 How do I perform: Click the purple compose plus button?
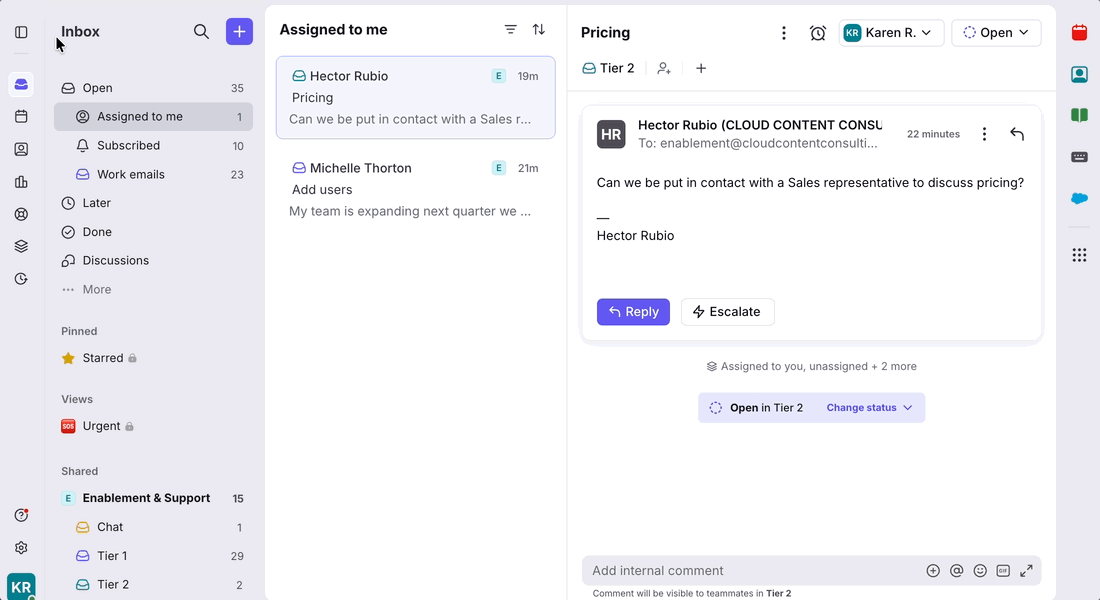239,32
